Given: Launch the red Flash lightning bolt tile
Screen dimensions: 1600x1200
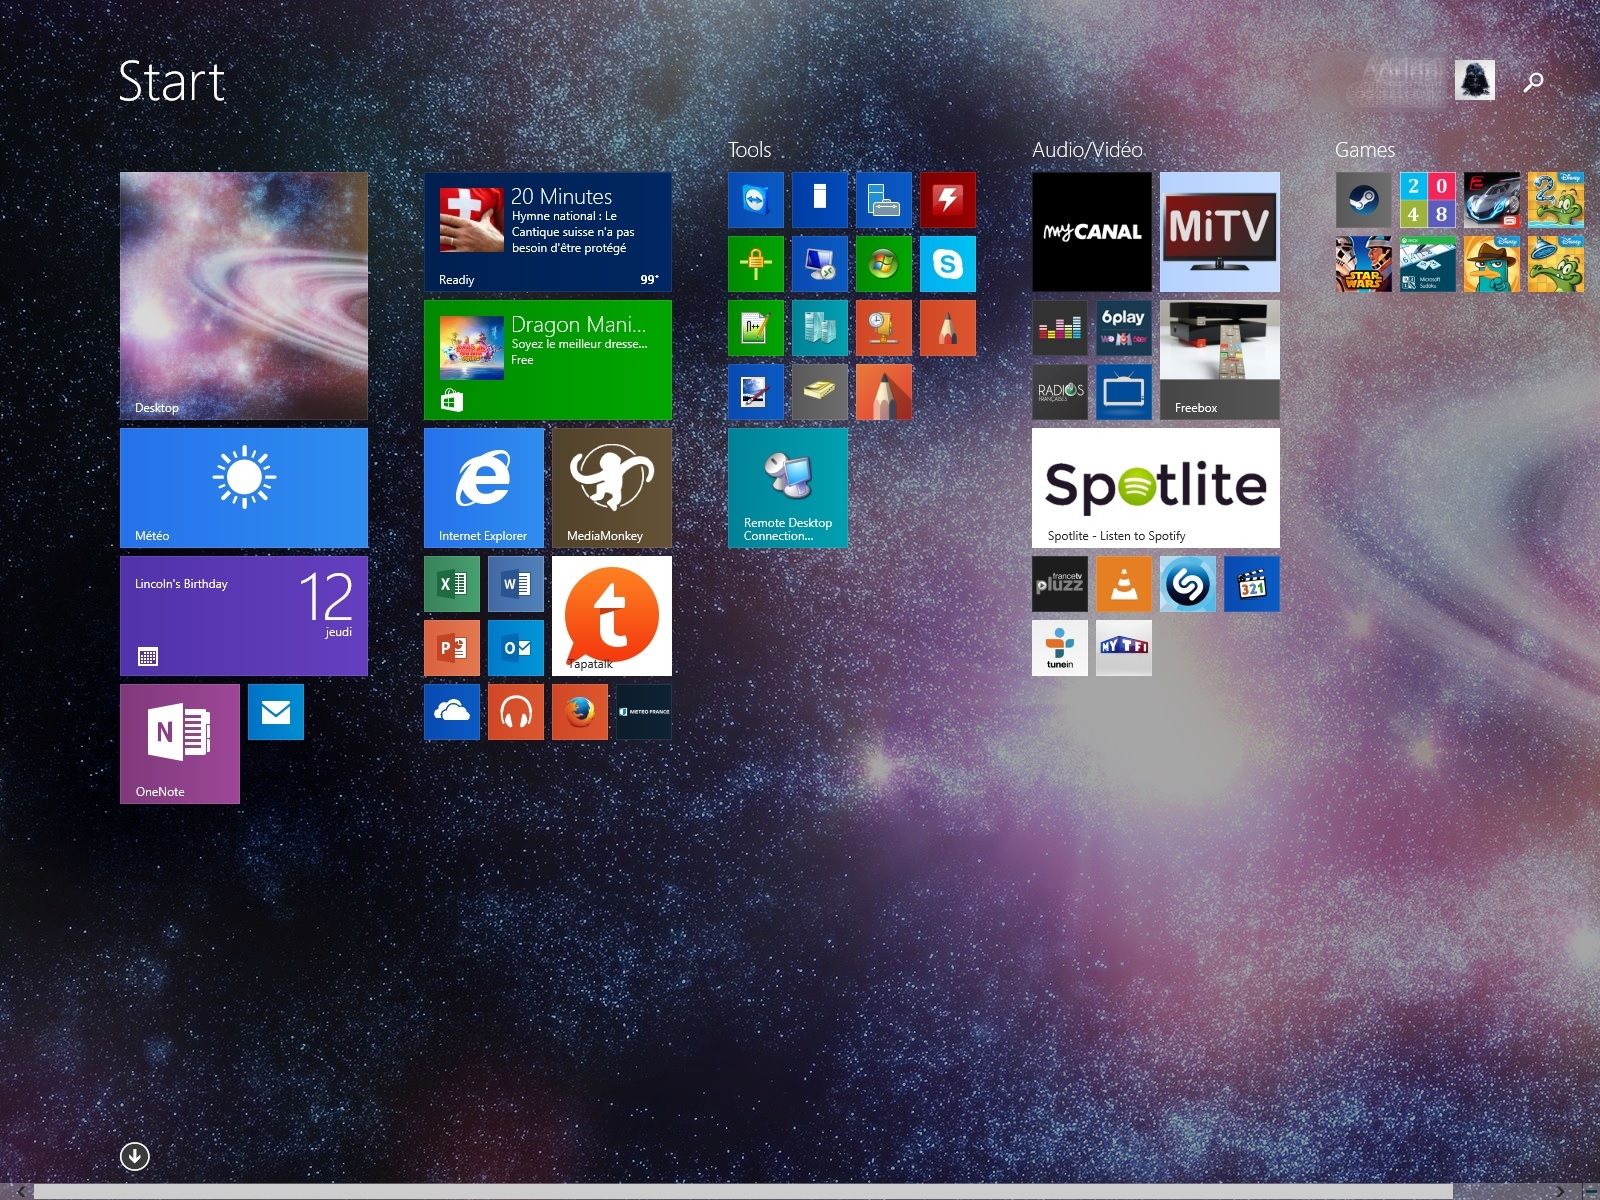Looking at the screenshot, I should coord(948,200).
